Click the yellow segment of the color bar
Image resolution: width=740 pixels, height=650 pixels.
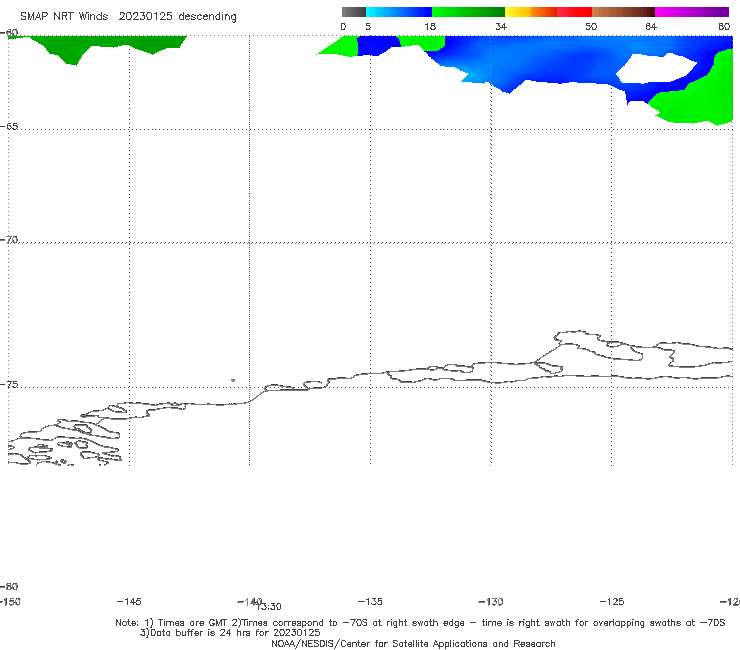pyautogui.click(x=518, y=12)
